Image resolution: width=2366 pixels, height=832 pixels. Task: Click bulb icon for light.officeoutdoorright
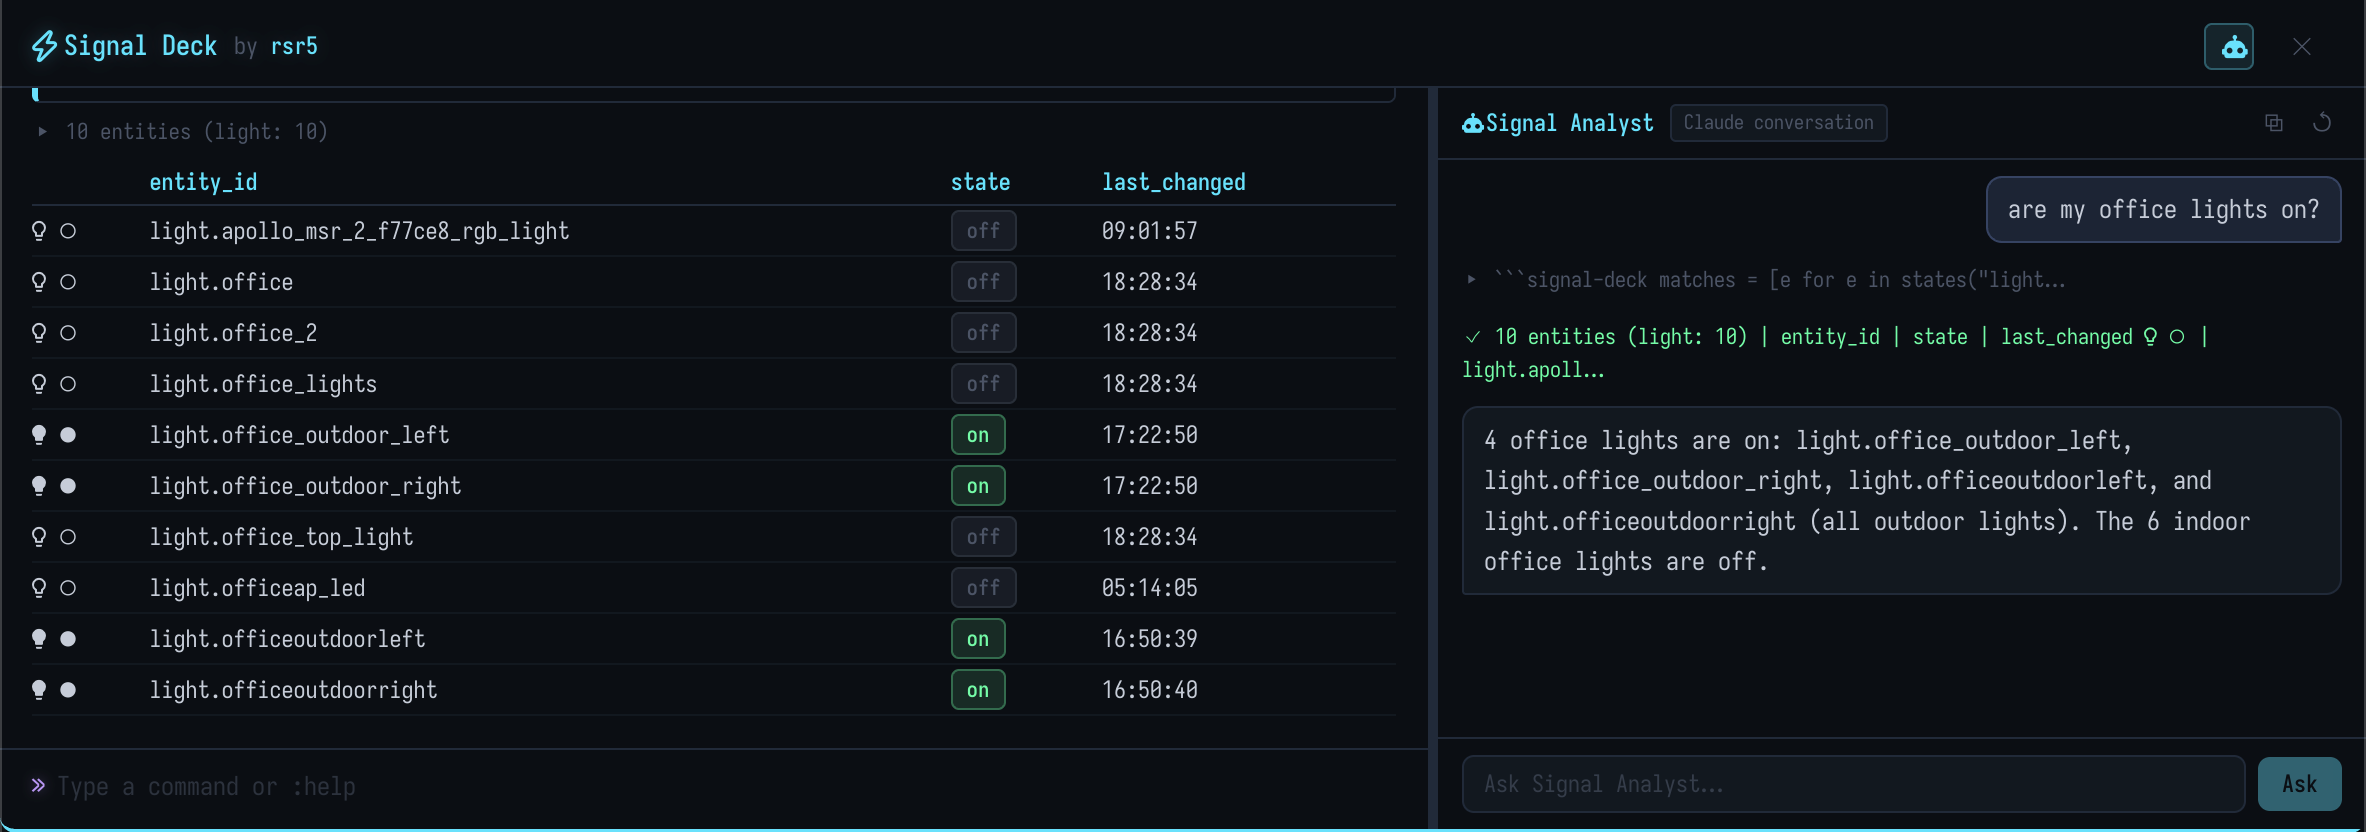point(39,690)
